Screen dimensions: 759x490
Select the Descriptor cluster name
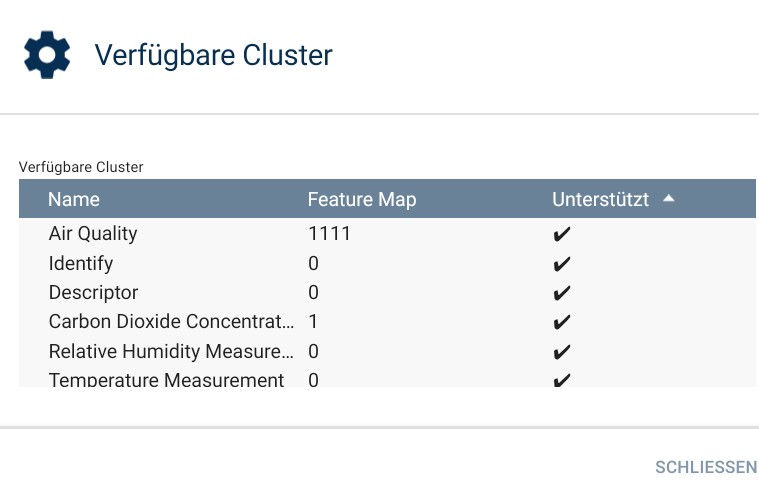pos(93,293)
